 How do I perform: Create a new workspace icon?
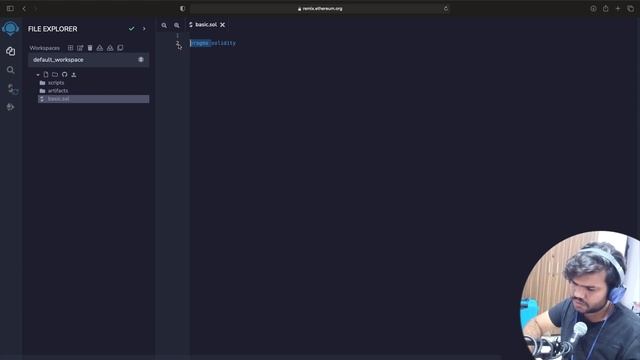click(70, 48)
